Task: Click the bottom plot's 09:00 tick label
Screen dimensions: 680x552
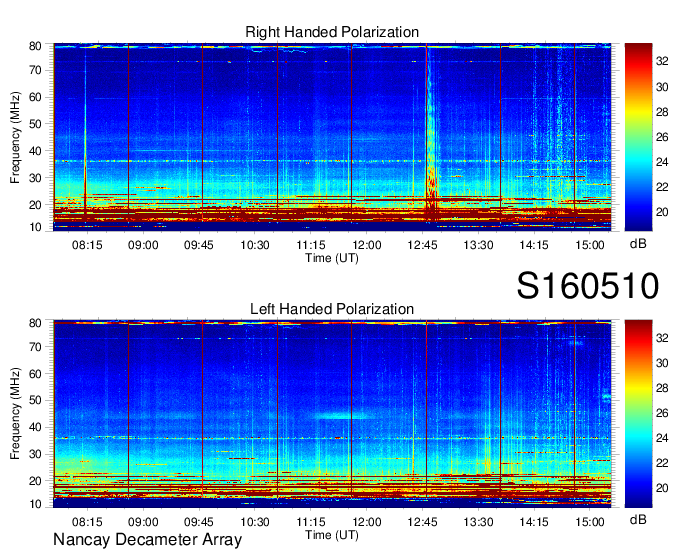Action: [x=143, y=522]
